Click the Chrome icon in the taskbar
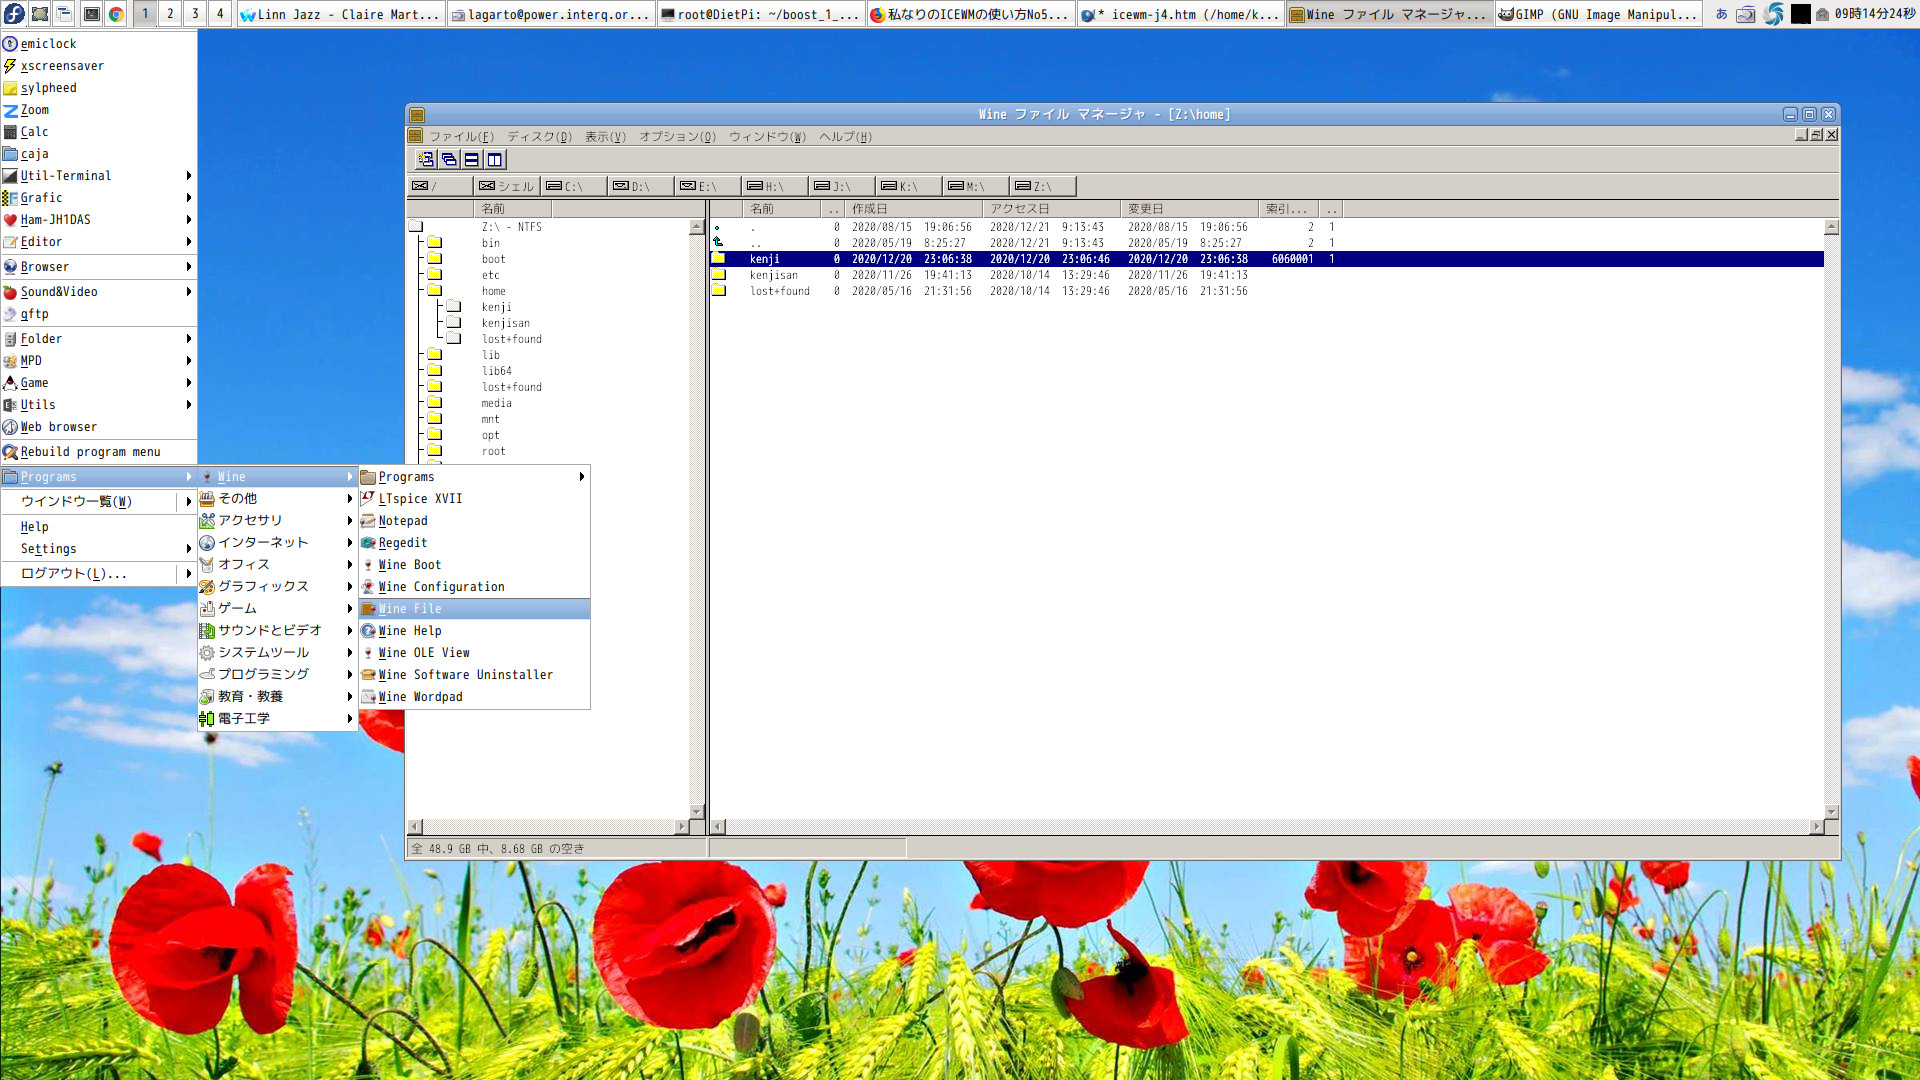 pos(116,14)
